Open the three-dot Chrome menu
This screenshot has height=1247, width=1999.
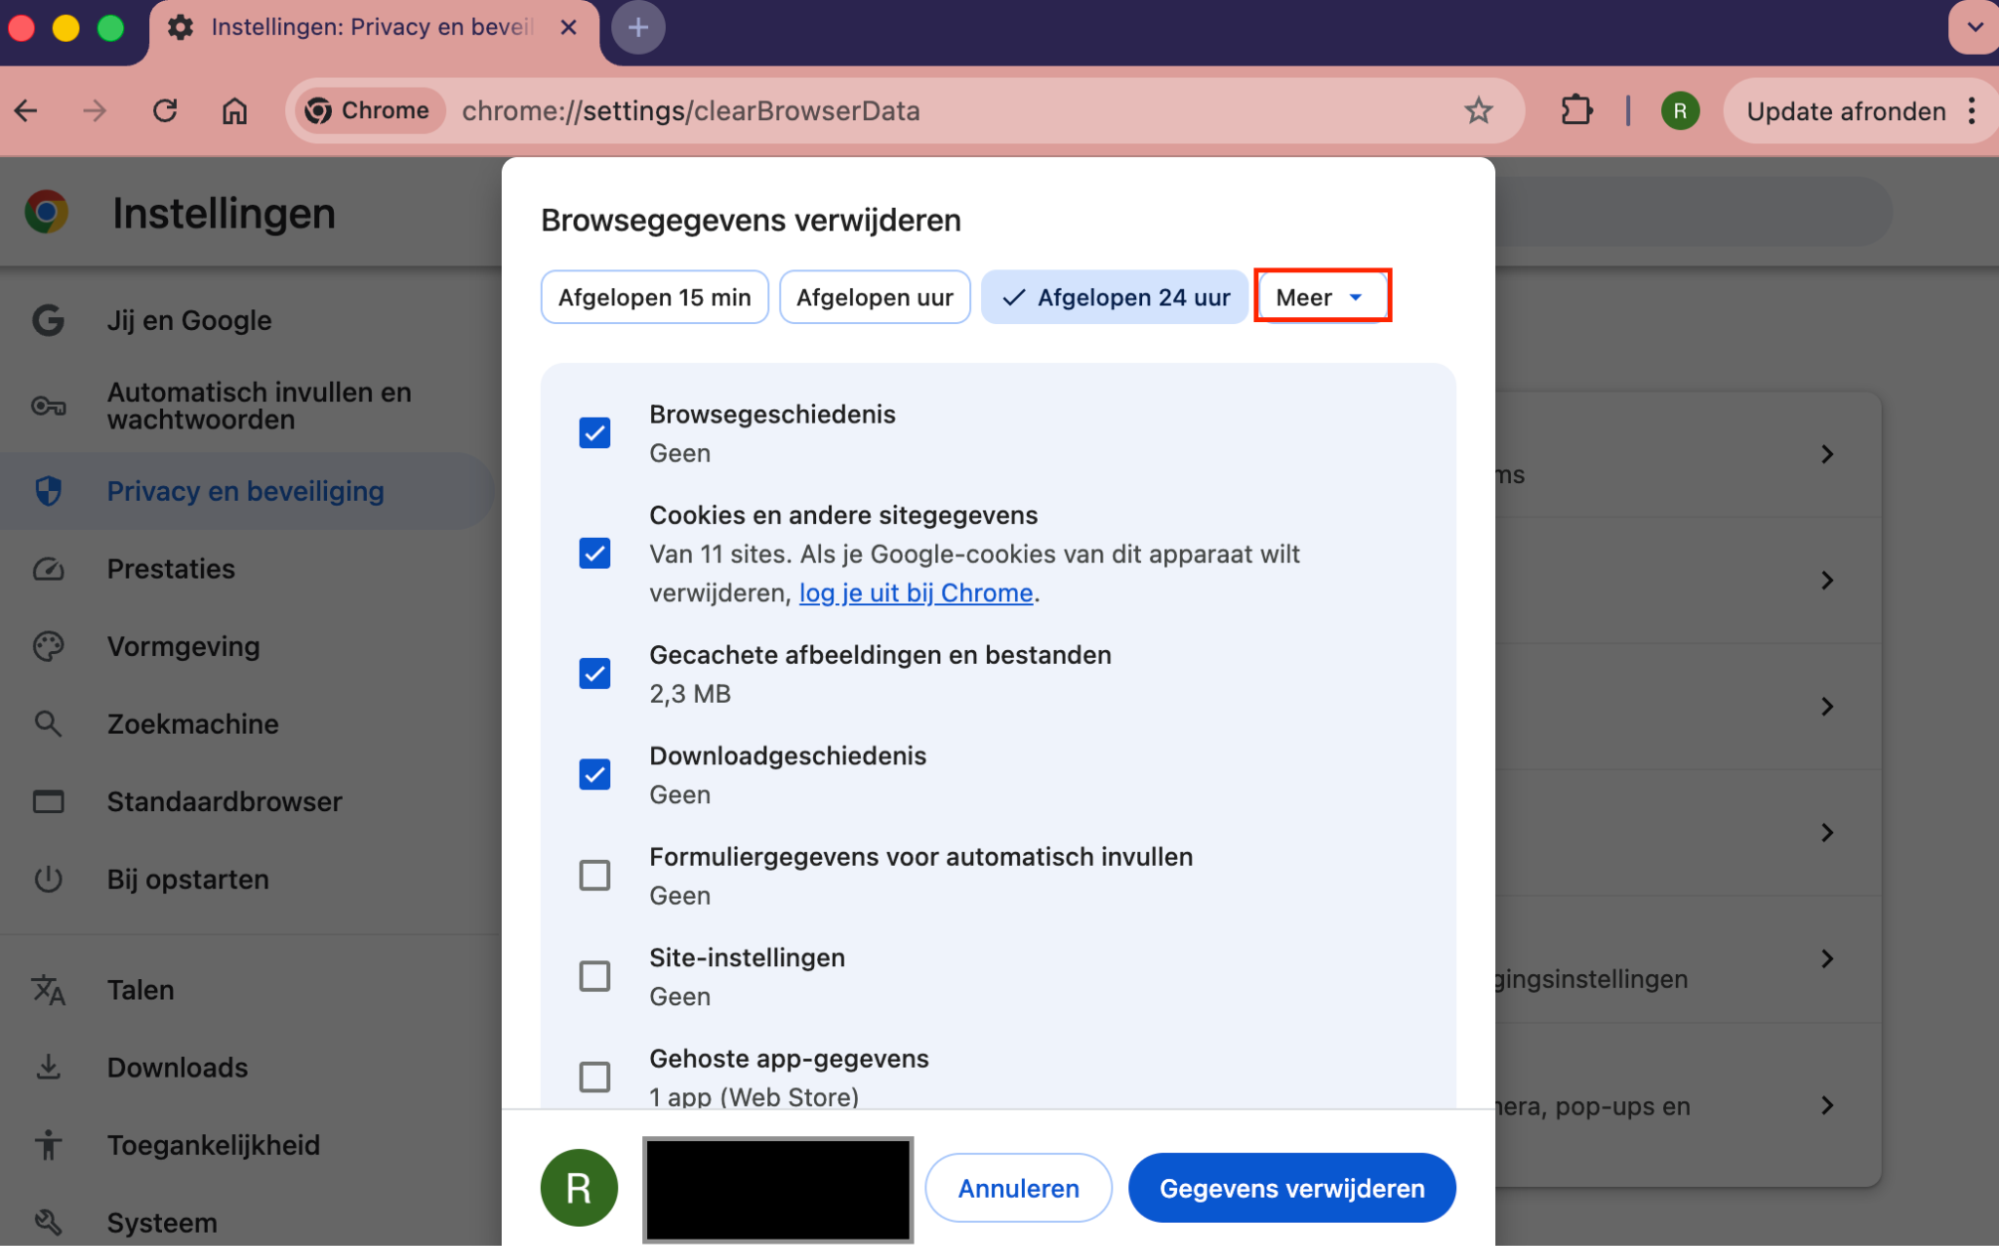1972,111
